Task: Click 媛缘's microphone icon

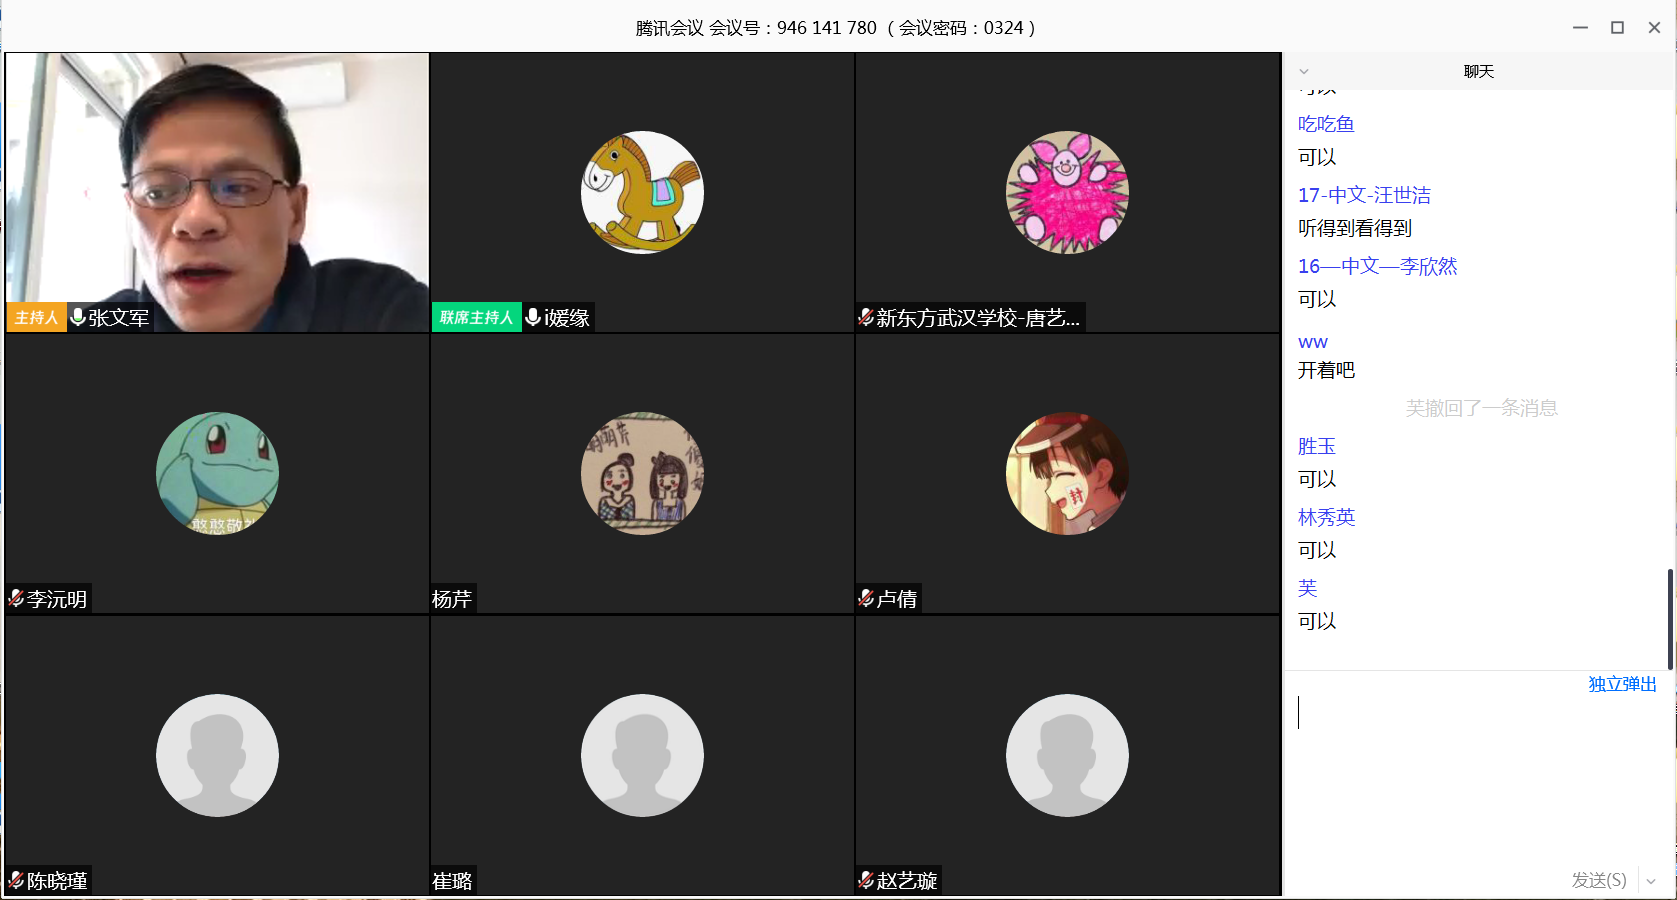Action: [x=533, y=317]
